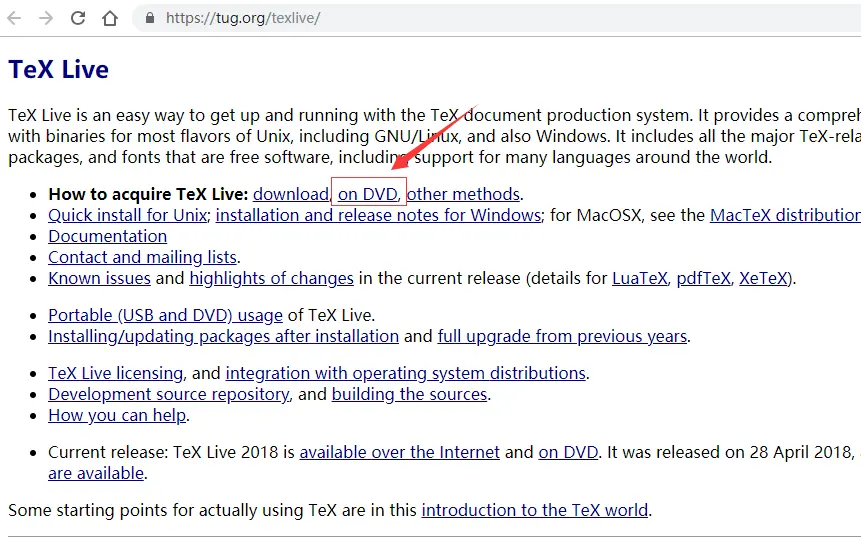This screenshot has height=537, width=861.
Task: Click the padlock site security icon
Action: pos(150,18)
